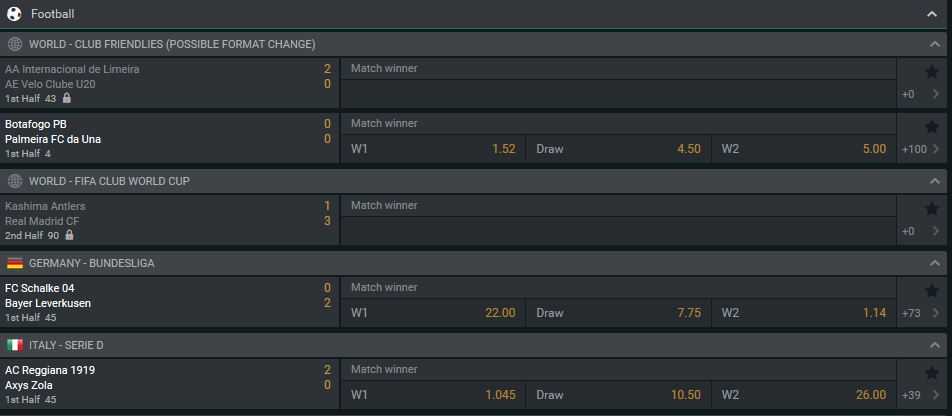The height and width of the screenshot is (416, 952).
Task: Collapse the Football section
Action: point(932,14)
